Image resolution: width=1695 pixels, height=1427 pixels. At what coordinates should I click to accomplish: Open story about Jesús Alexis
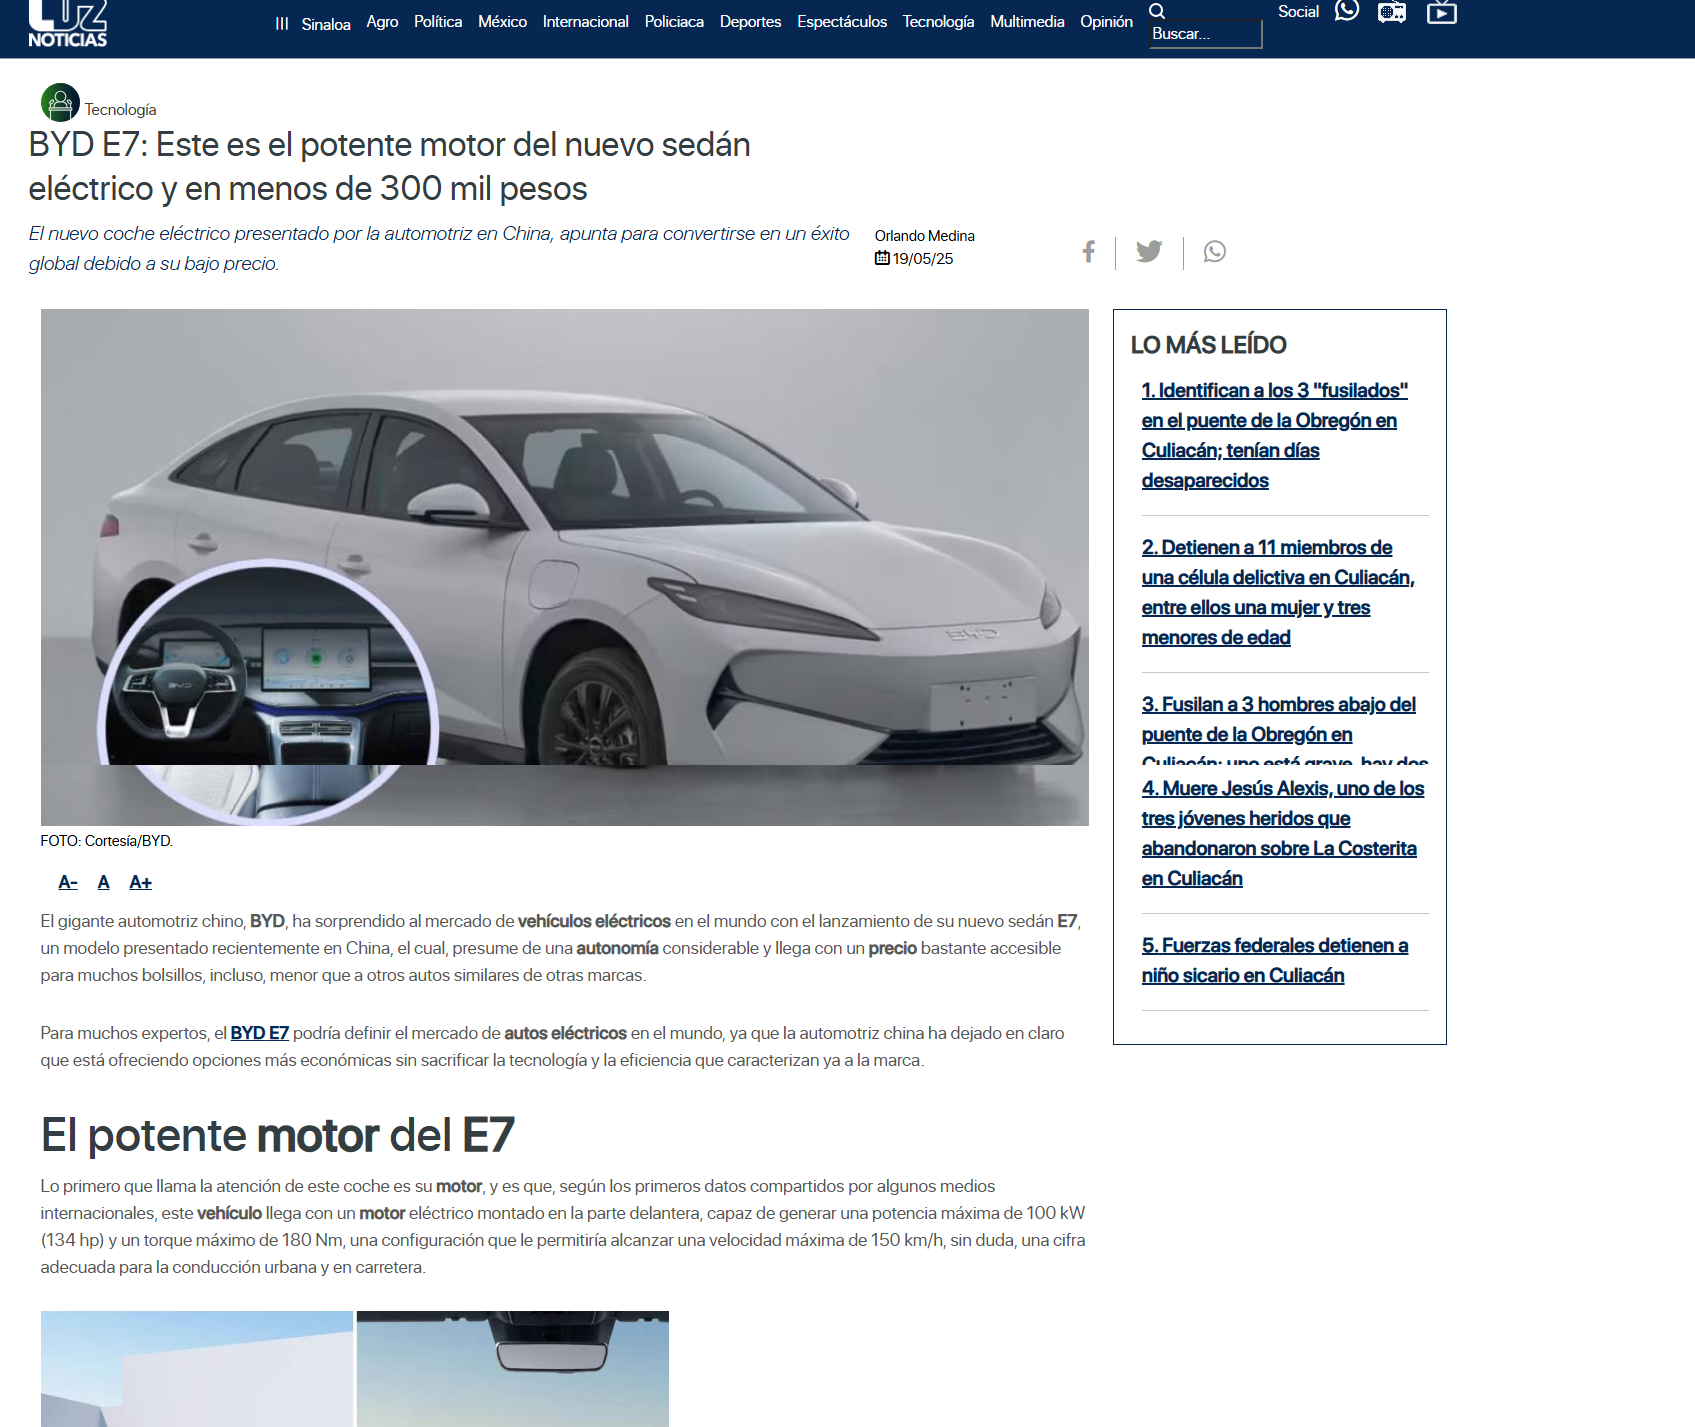[1283, 833]
